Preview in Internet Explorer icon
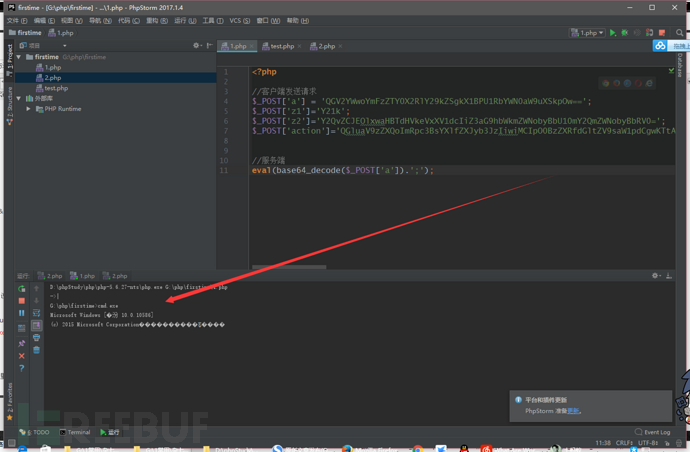Image resolution: width=690 pixels, height=452 pixels. tap(649, 83)
